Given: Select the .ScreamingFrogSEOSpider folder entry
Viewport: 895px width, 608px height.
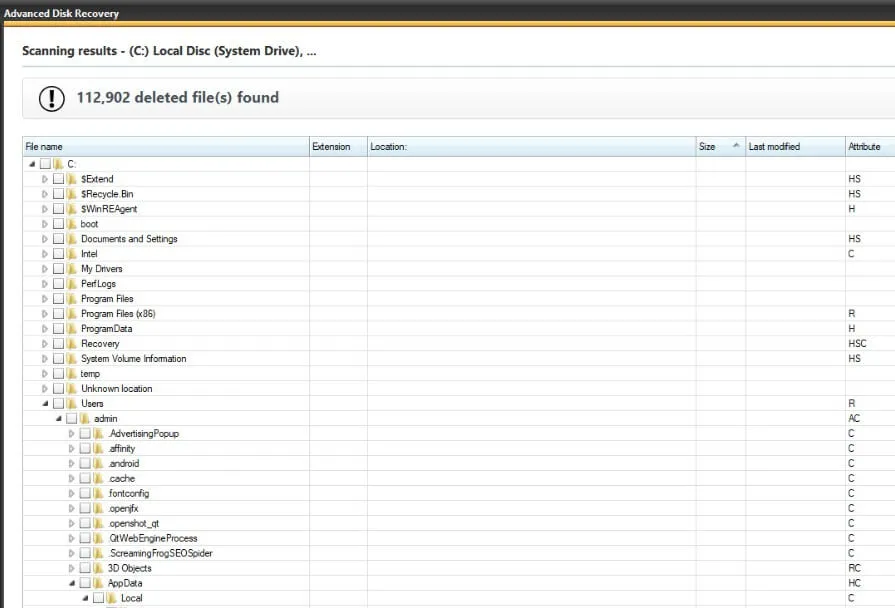Looking at the screenshot, I should (x=160, y=553).
